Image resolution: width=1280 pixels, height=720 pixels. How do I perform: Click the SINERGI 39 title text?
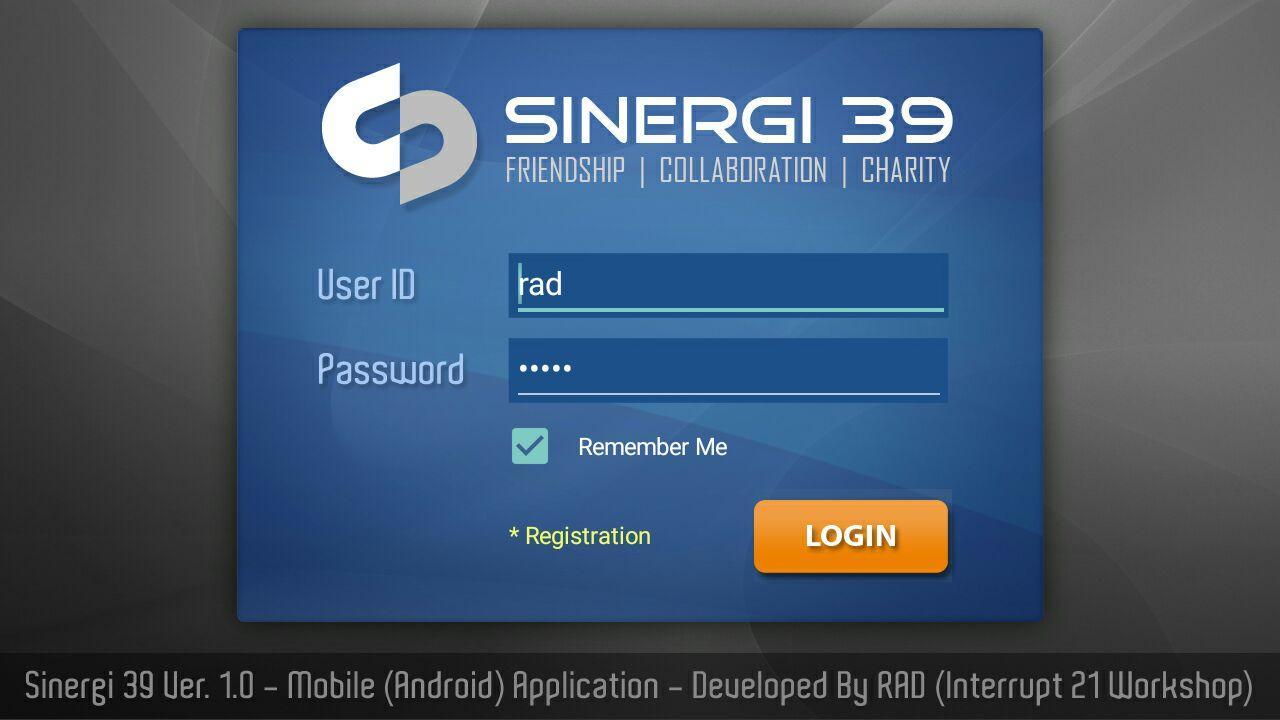pyautogui.click(x=728, y=120)
